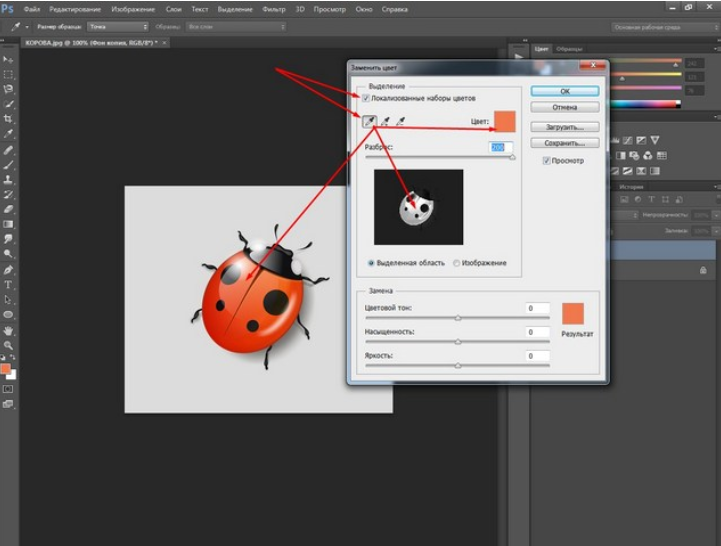Screen dimensions: 721x546
Task: Click the Загрузить... button
Action: (x=565, y=127)
